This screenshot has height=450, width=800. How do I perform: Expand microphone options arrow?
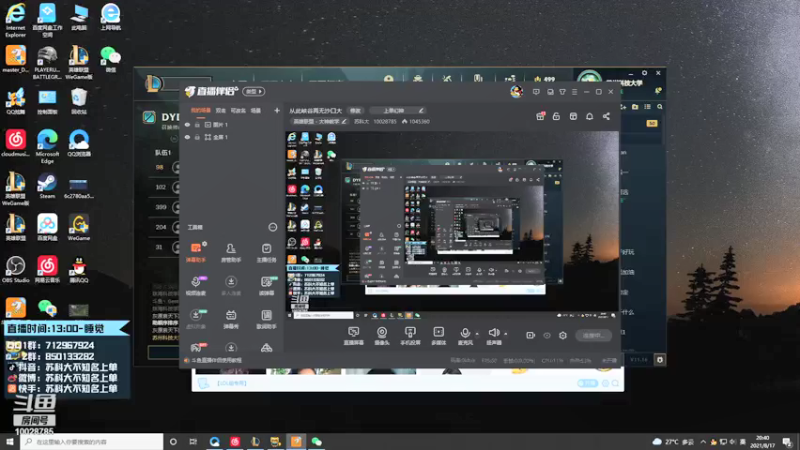(477, 334)
